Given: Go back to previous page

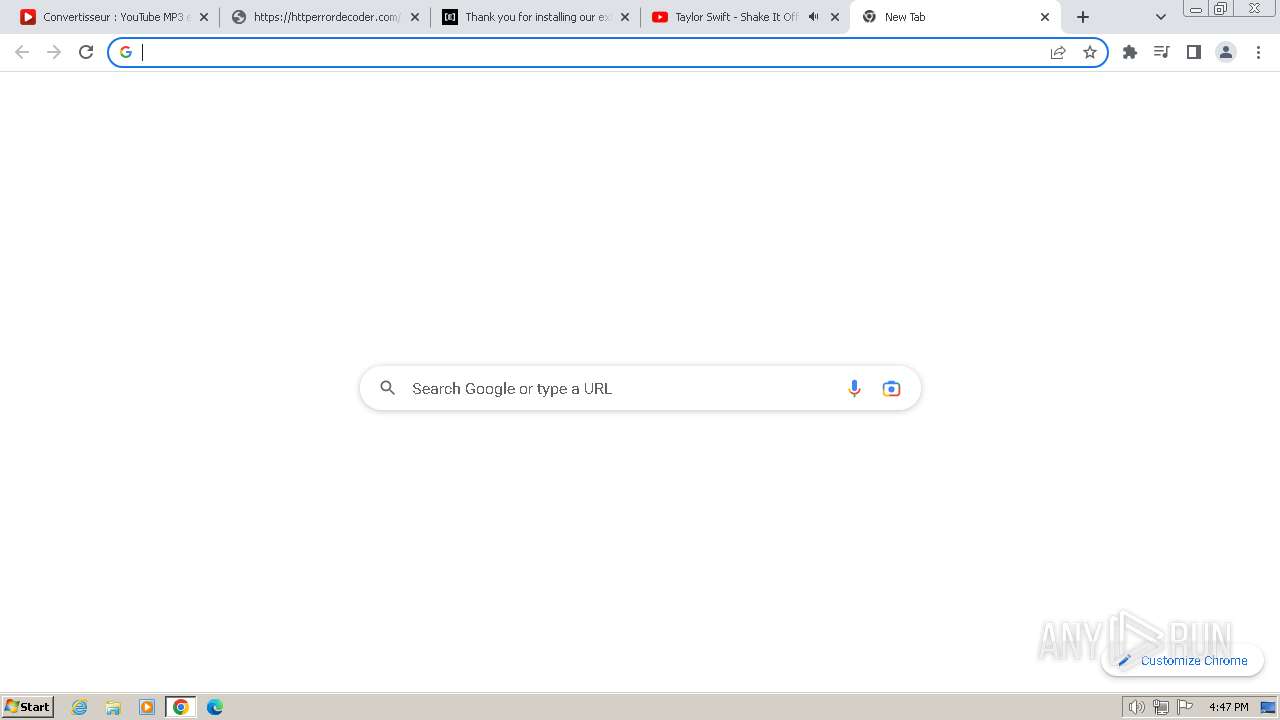Looking at the screenshot, I should pos(22,52).
